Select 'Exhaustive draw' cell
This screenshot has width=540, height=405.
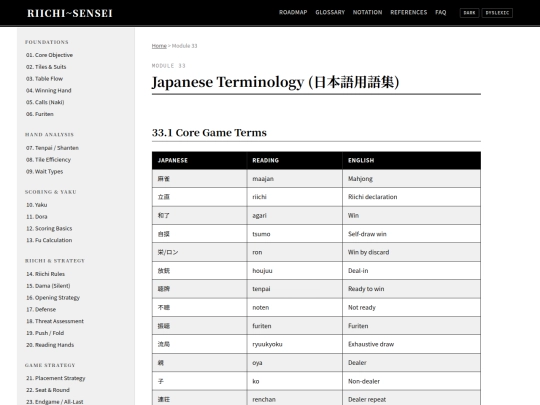[x=412, y=344]
